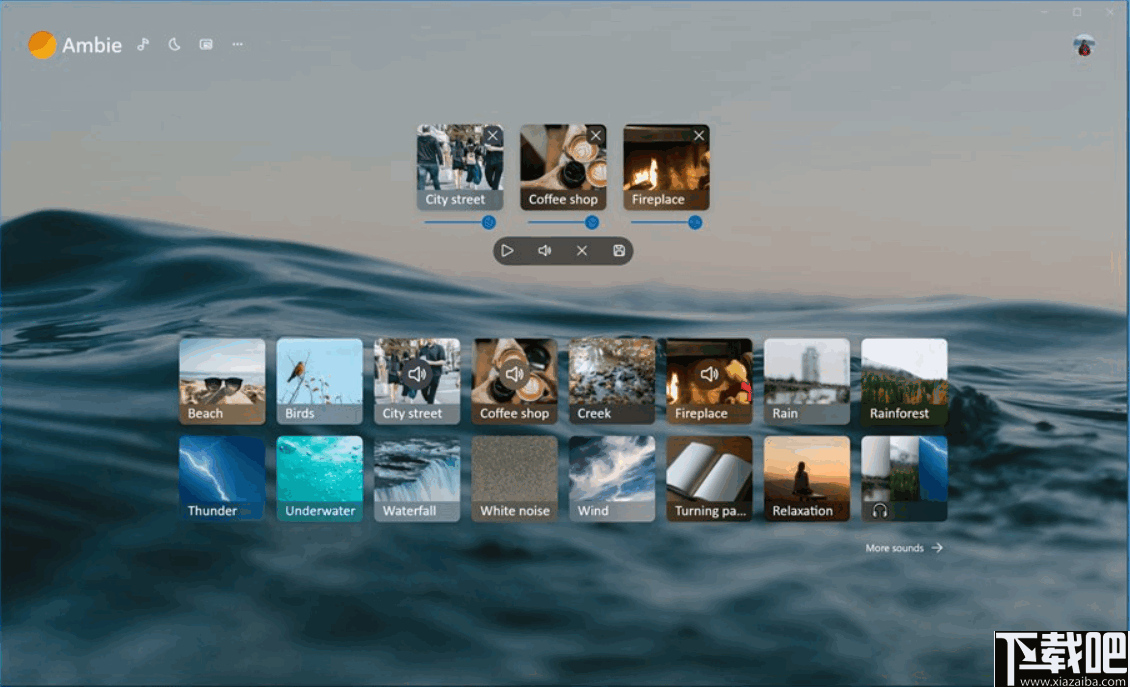Select the Thunder sound tile
Screen dimensions: 1130x687
(222, 479)
